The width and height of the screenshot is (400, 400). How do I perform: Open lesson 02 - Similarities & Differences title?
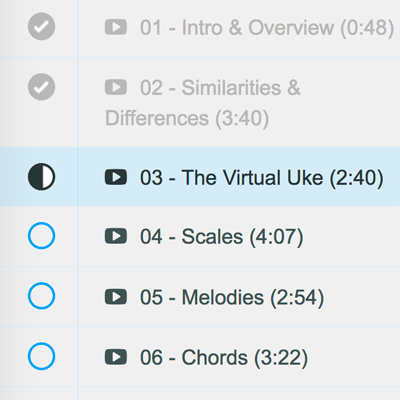pos(203,103)
